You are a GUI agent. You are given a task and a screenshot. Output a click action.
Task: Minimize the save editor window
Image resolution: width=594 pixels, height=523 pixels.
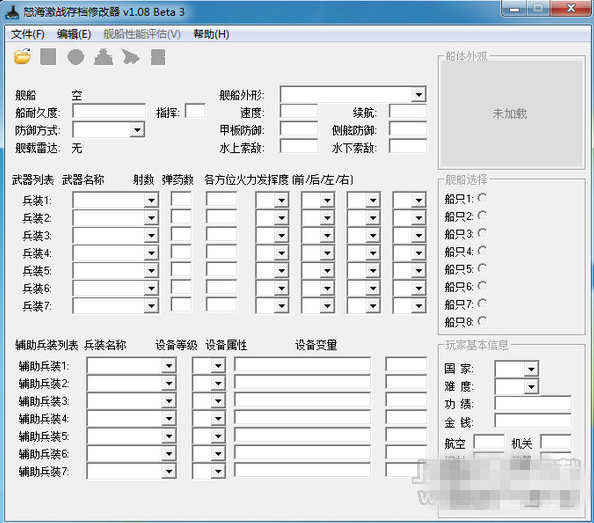514,9
